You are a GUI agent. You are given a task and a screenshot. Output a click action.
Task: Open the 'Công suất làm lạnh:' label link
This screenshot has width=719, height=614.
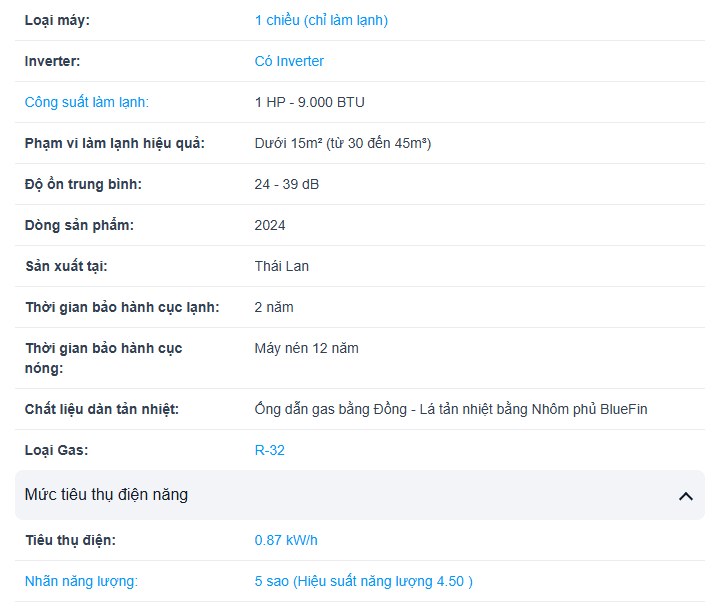click(x=87, y=102)
